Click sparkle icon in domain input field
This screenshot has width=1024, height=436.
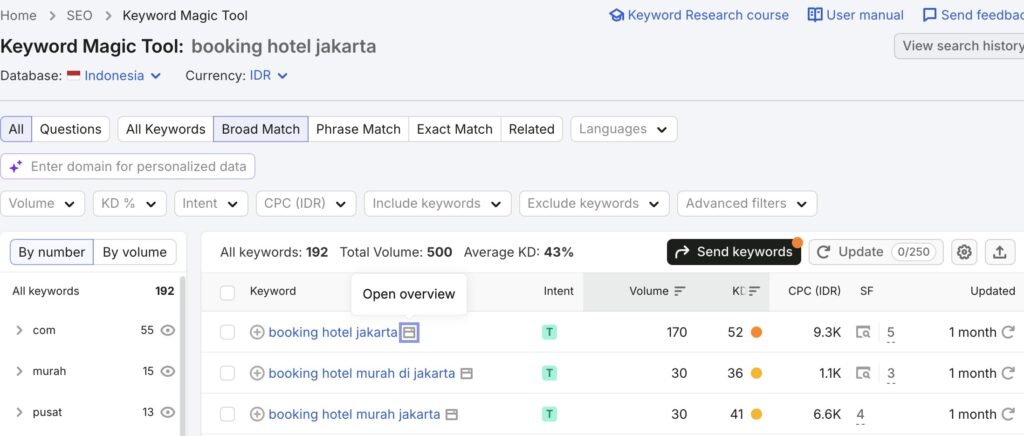pos(16,166)
